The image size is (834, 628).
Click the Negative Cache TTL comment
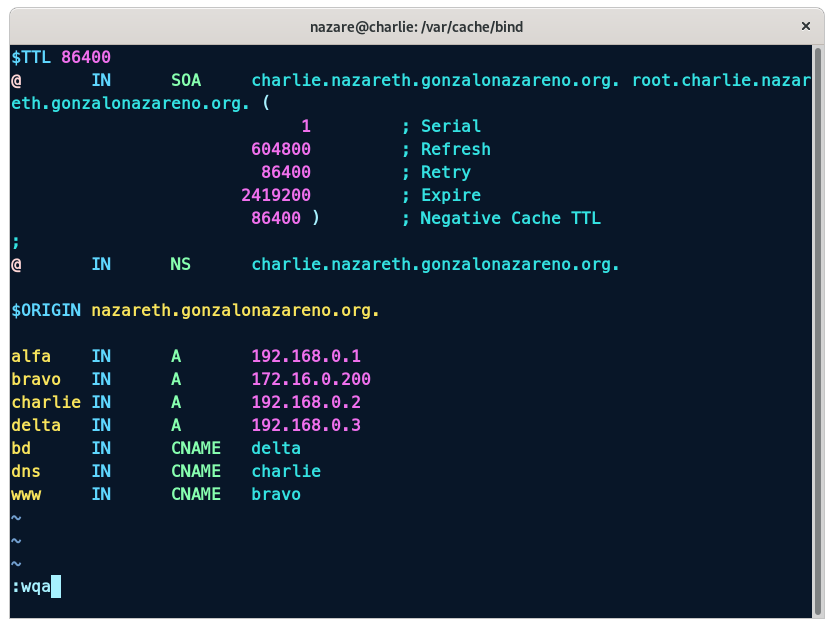click(x=510, y=218)
